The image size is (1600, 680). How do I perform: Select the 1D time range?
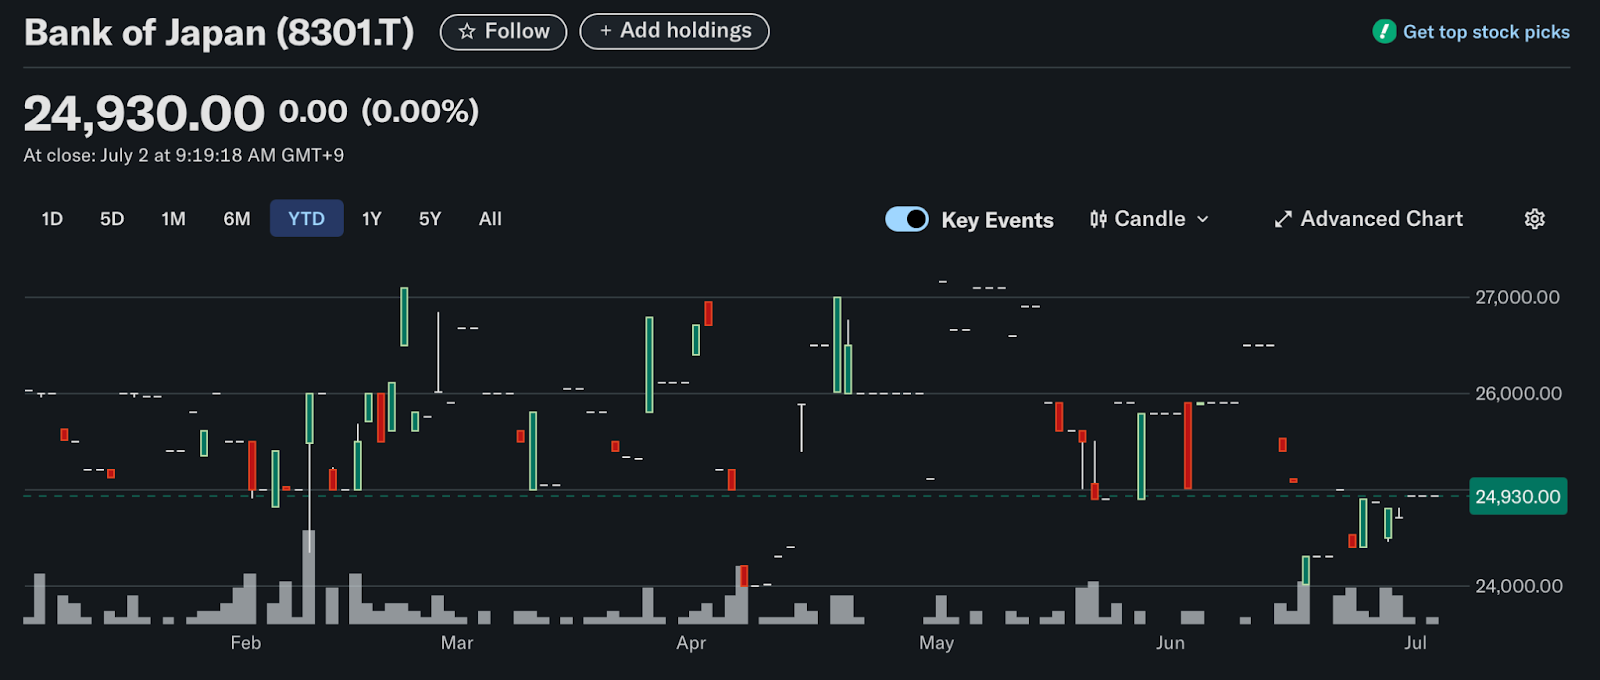pos(52,219)
